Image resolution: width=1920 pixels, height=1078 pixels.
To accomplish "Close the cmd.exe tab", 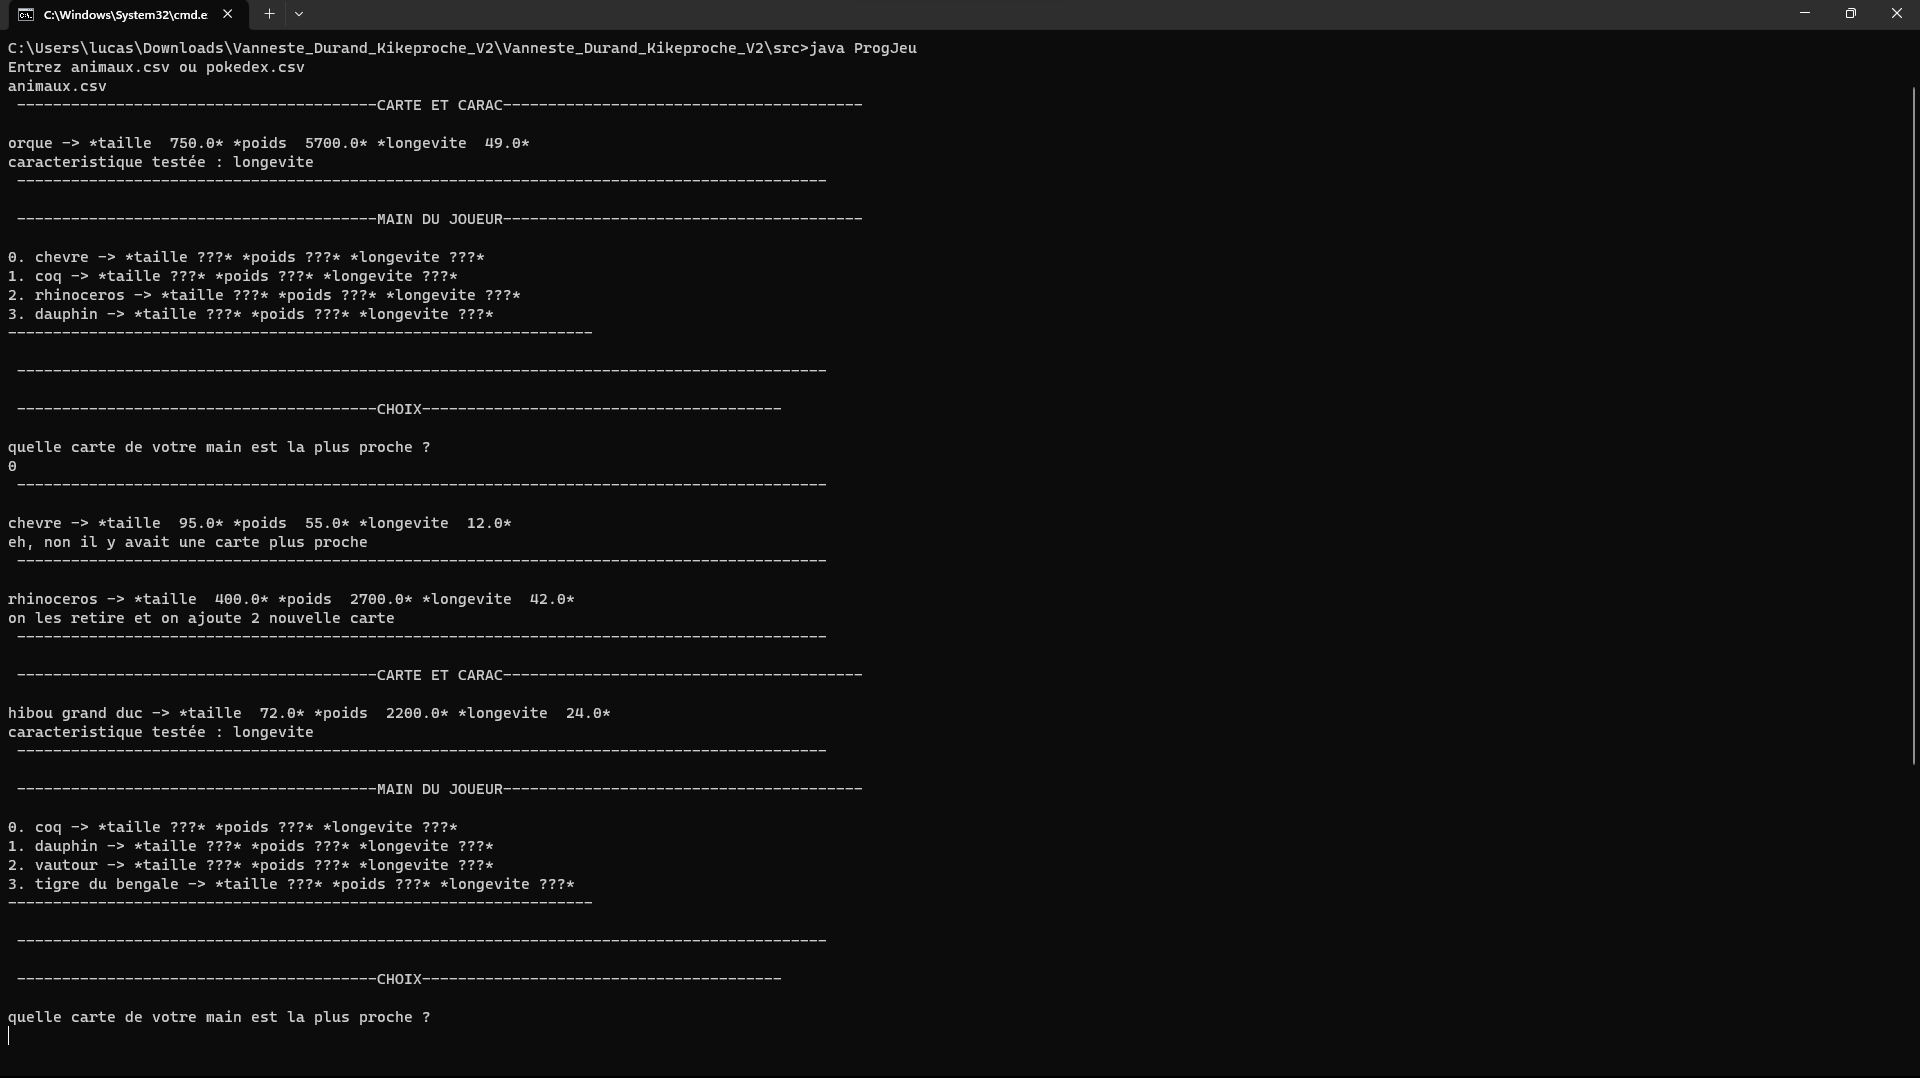I will 228,14.
